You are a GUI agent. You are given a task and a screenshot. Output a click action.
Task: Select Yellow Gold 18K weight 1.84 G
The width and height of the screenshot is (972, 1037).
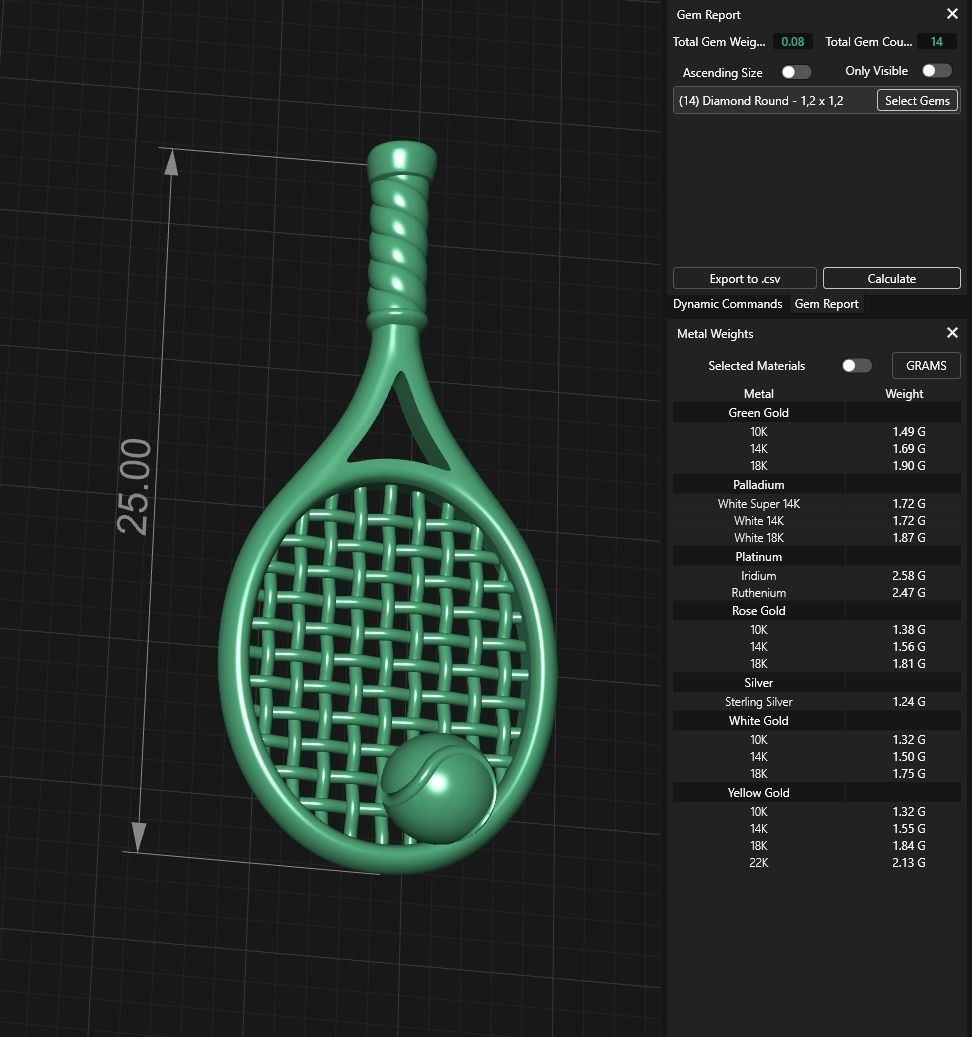(x=909, y=846)
